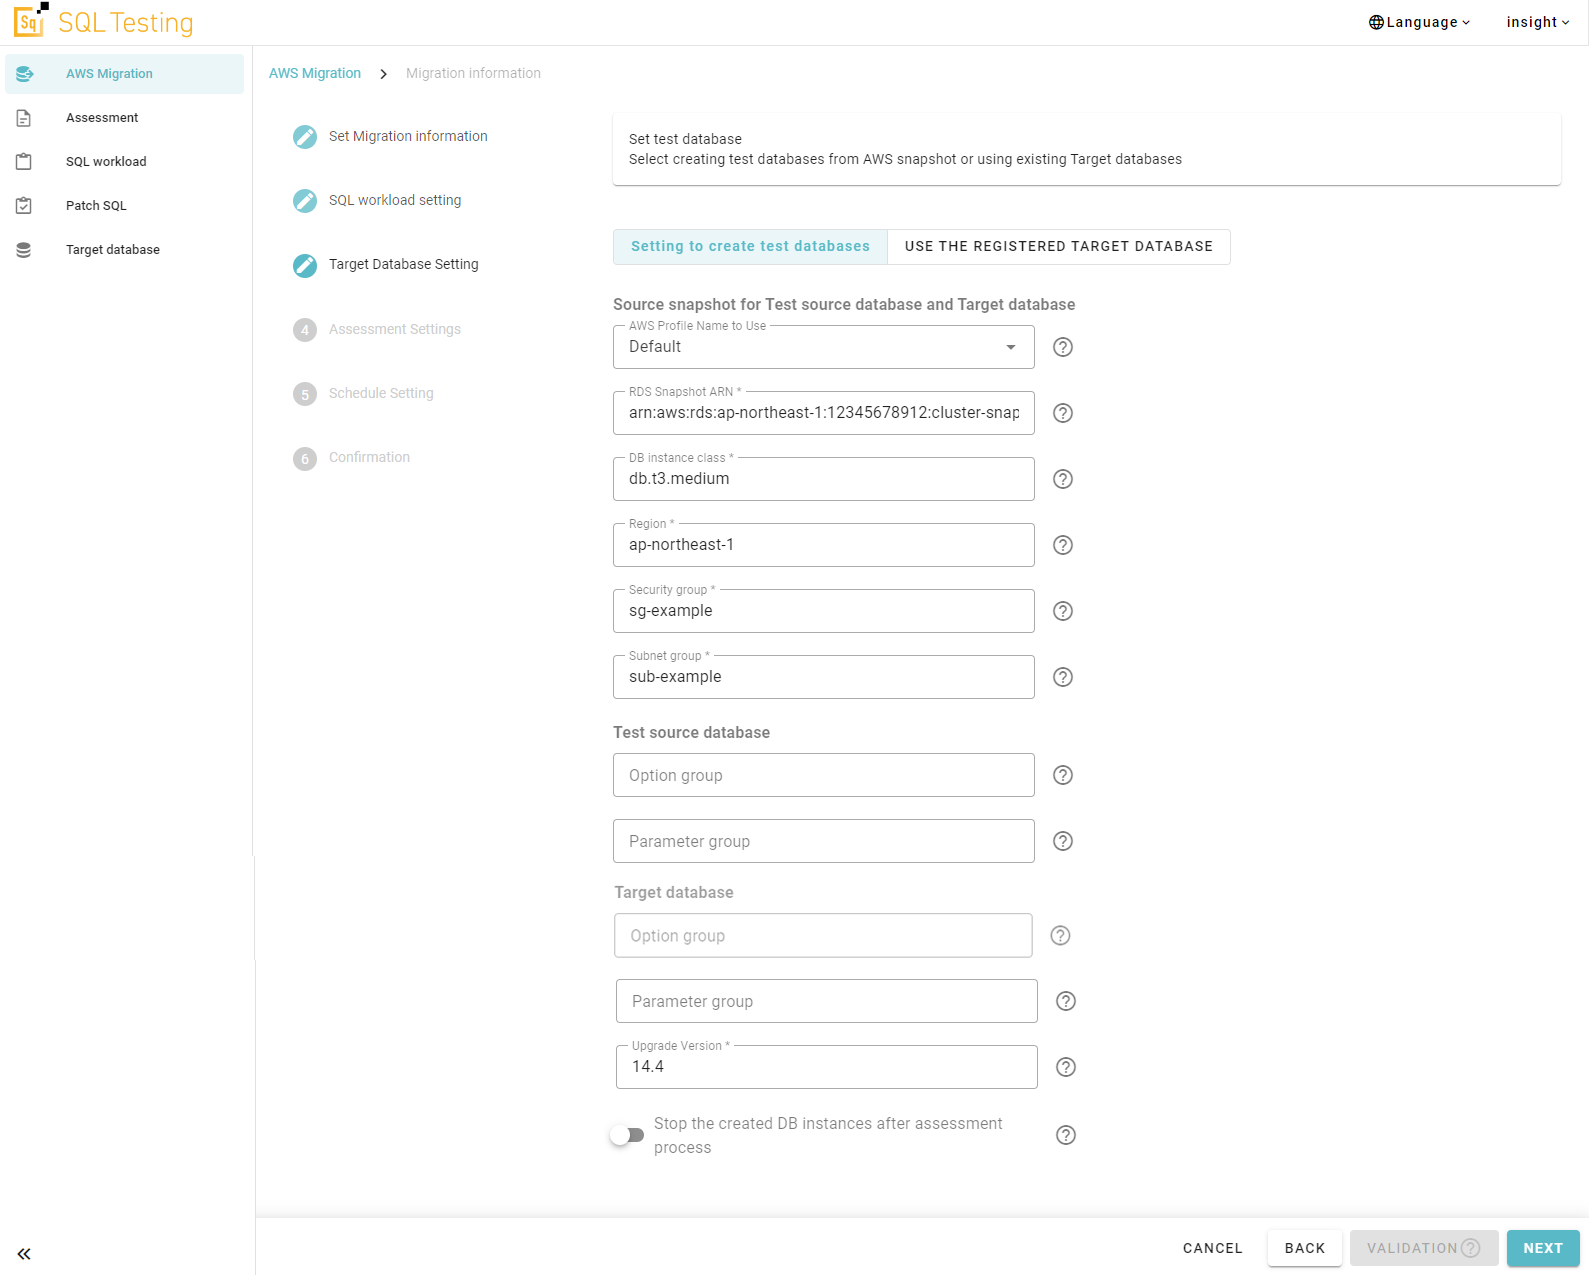This screenshot has height=1275, width=1589.
Task: Open help for DB instance class
Action: click(x=1063, y=479)
